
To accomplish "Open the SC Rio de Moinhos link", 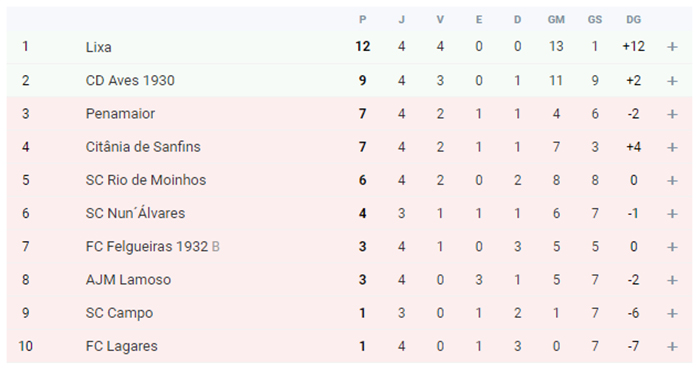I will [x=146, y=180].
